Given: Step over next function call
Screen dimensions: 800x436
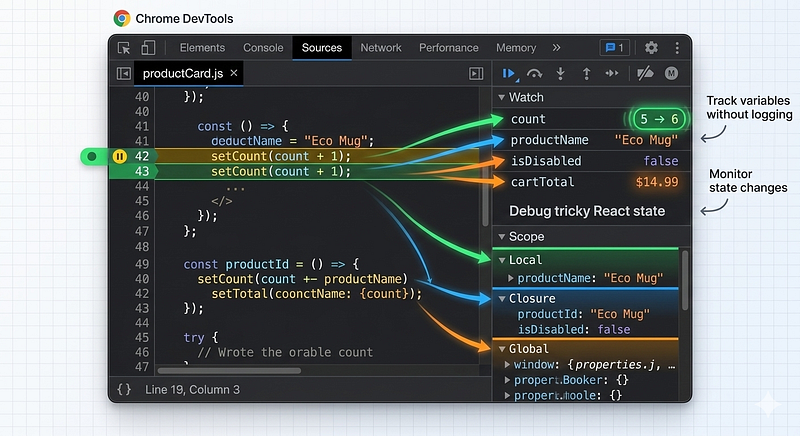Looking at the screenshot, I should 534,74.
